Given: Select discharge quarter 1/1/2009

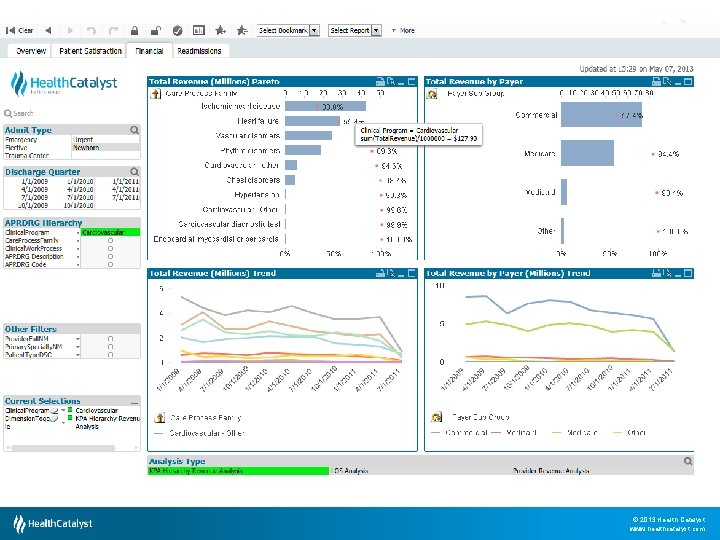Looking at the screenshot, I should [34, 181].
